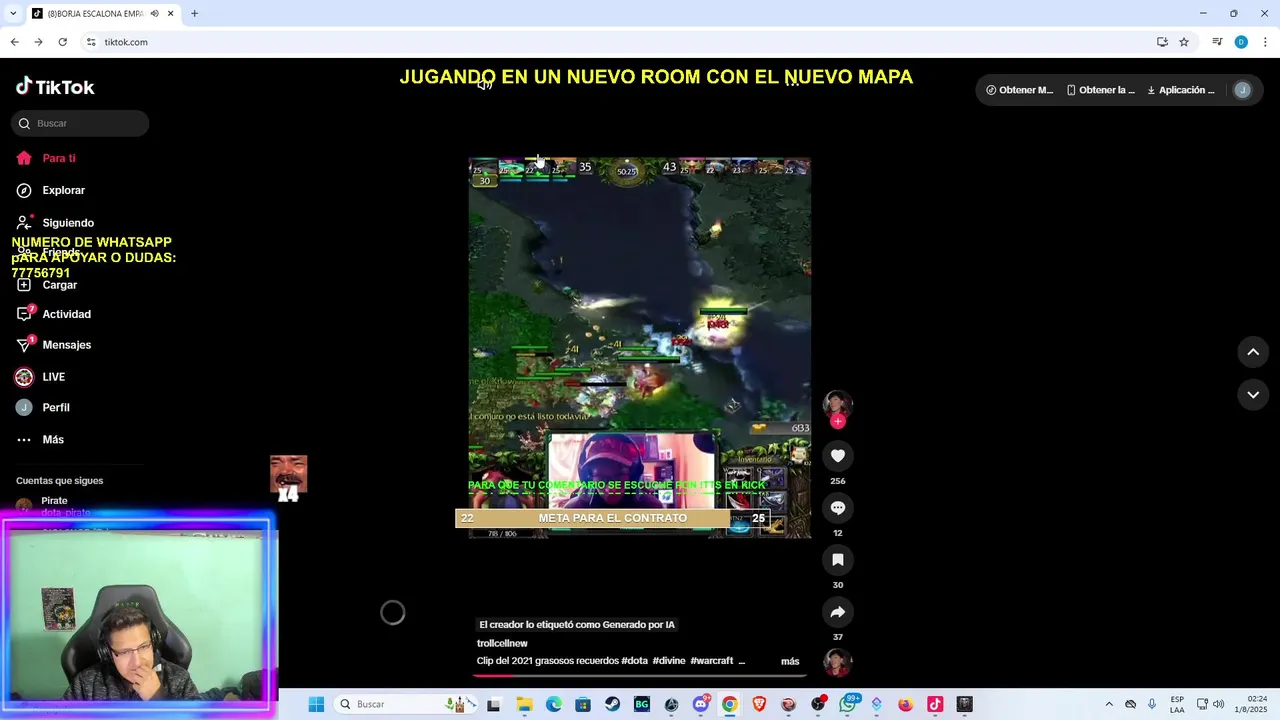Close the BORJA ESCALONA browser tab
This screenshot has height=720, width=1280.
171,14
